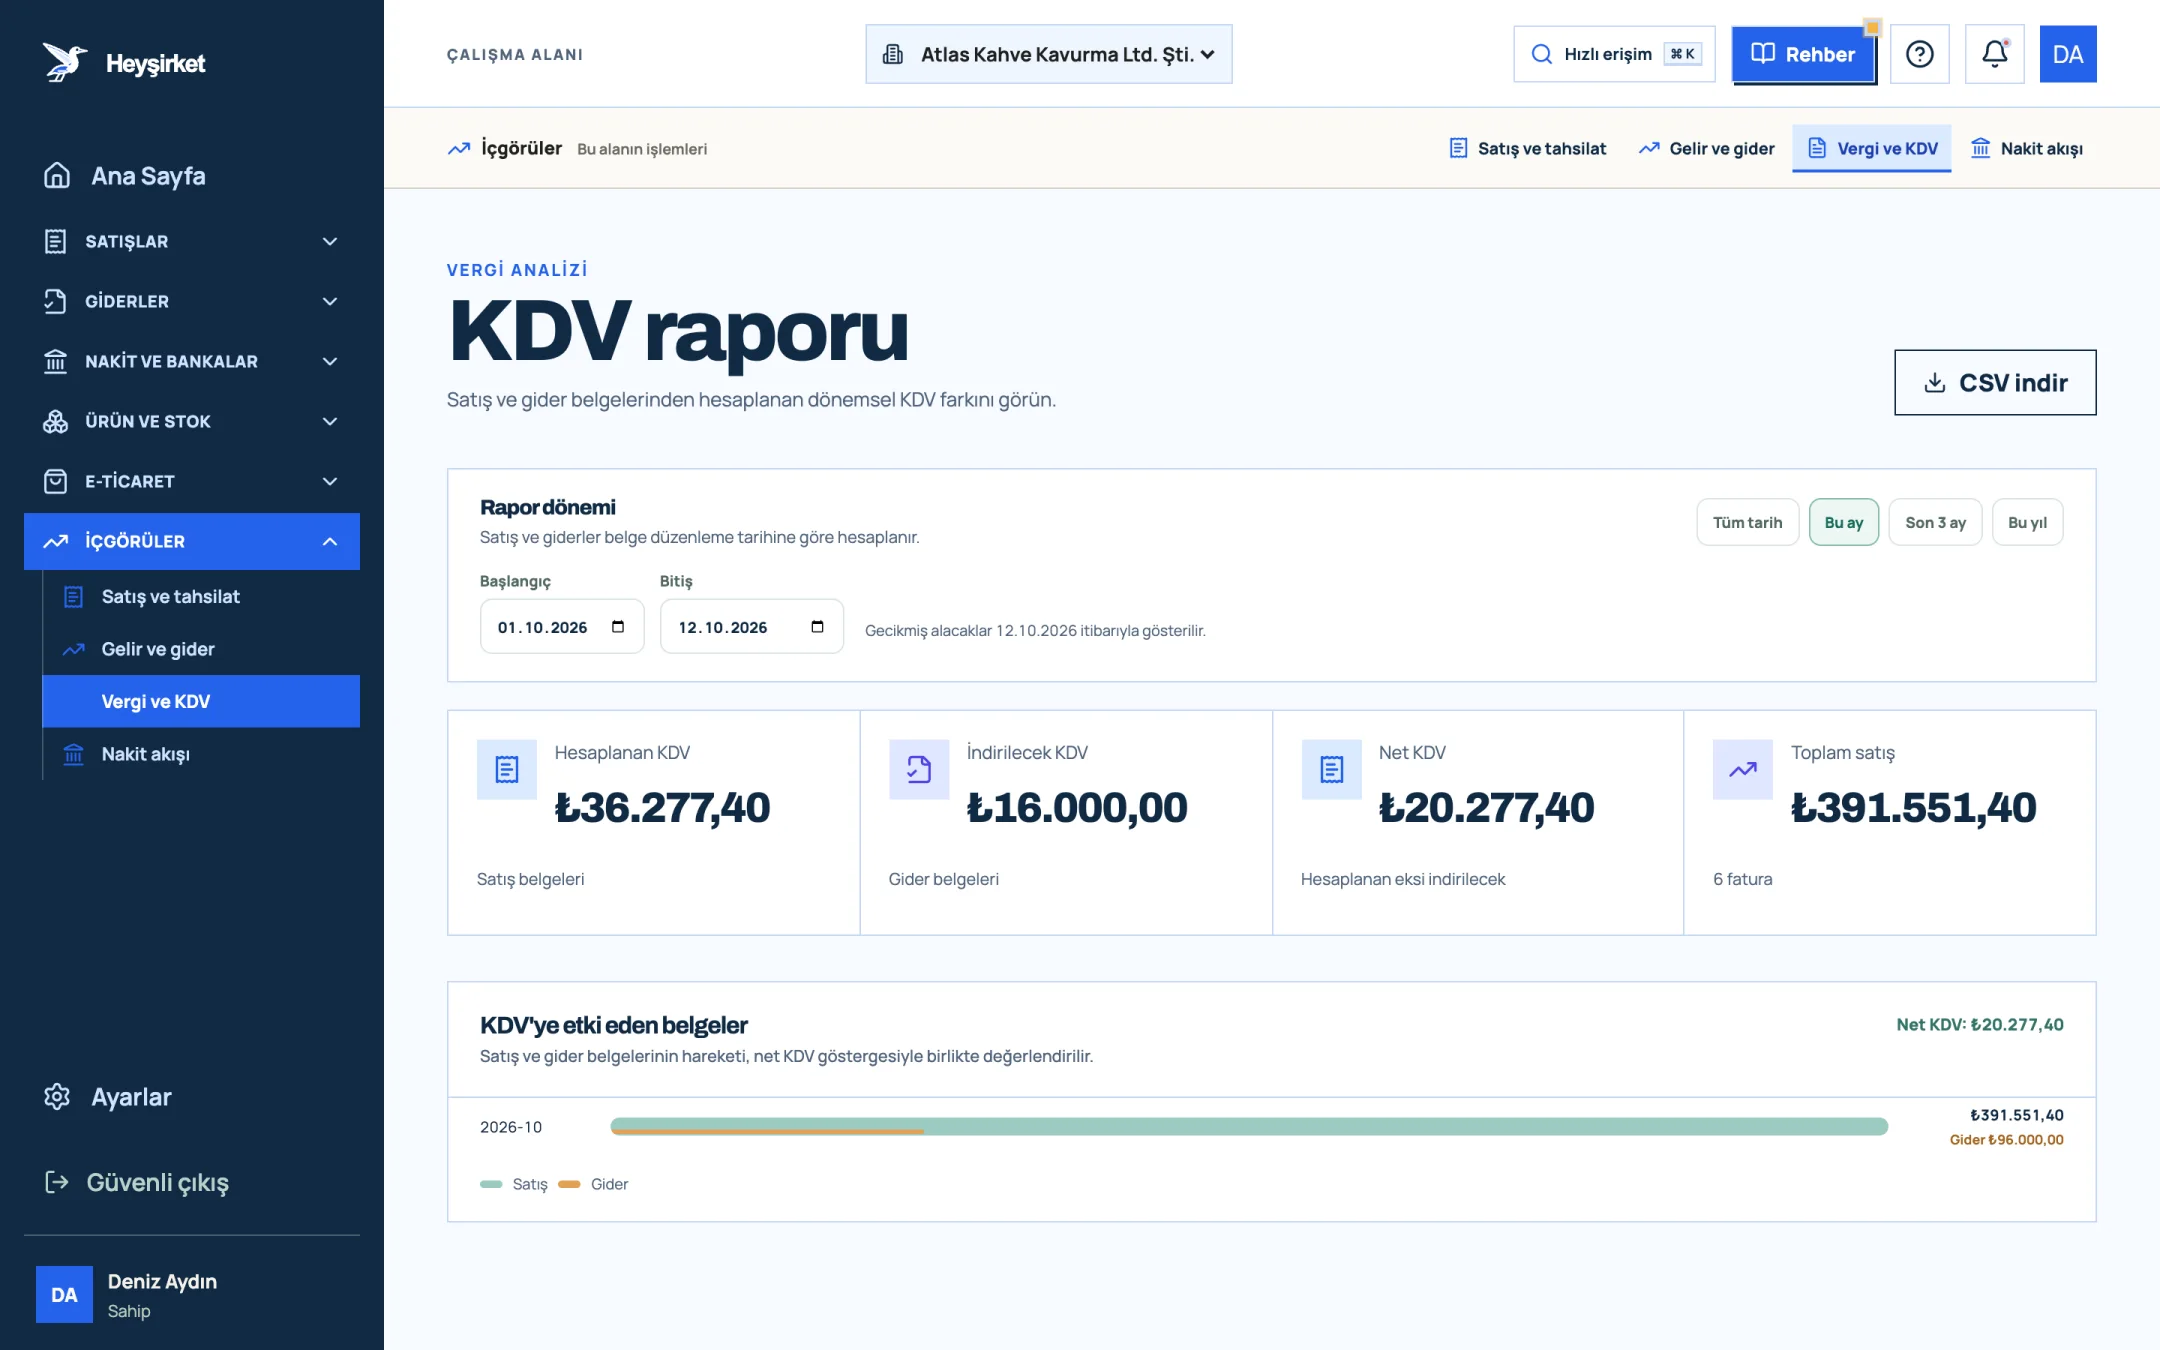Viewport: 2160px width, 1350px height.
Task: Open Satış ve tahsilat in sidebar
Action: click(201, 597)
